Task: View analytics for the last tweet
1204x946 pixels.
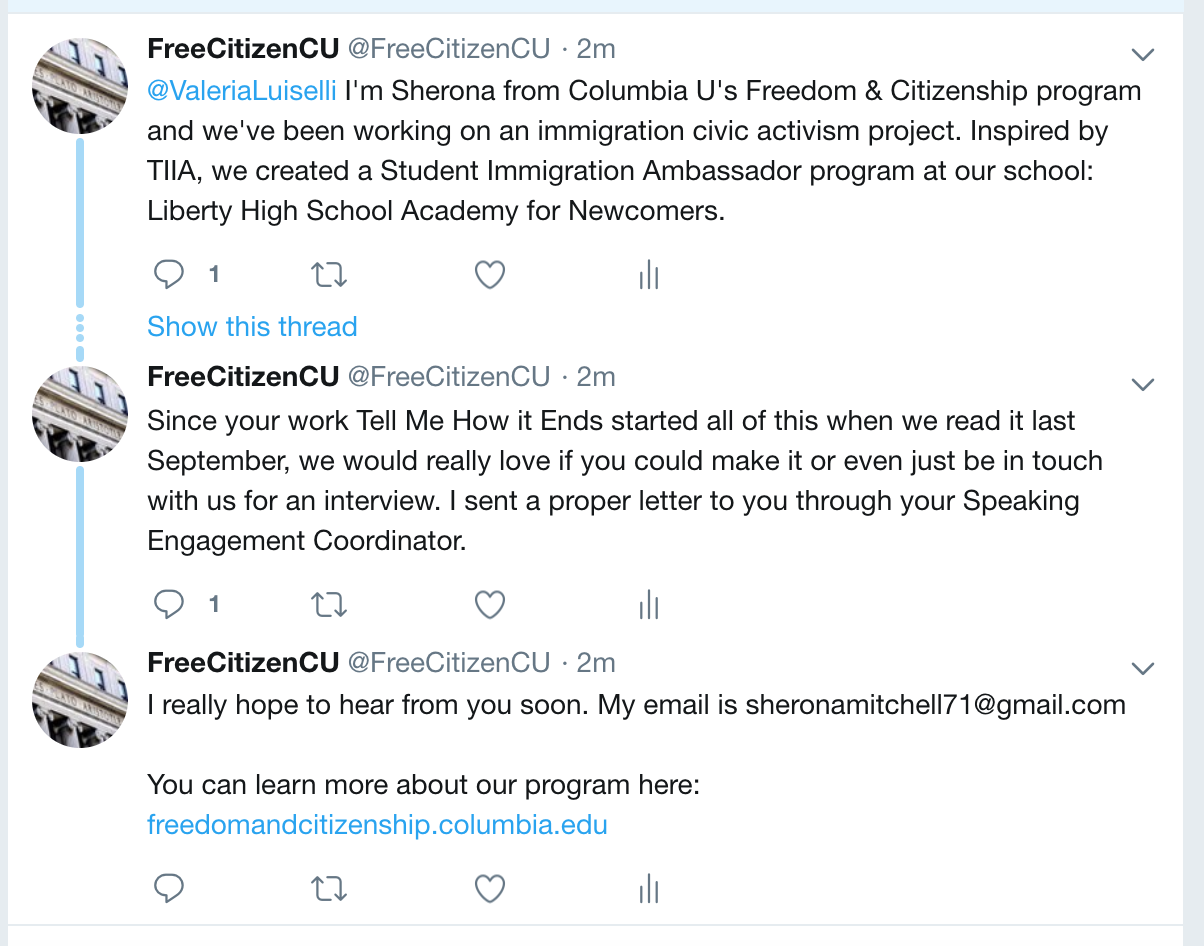Action: pos(649,888)
